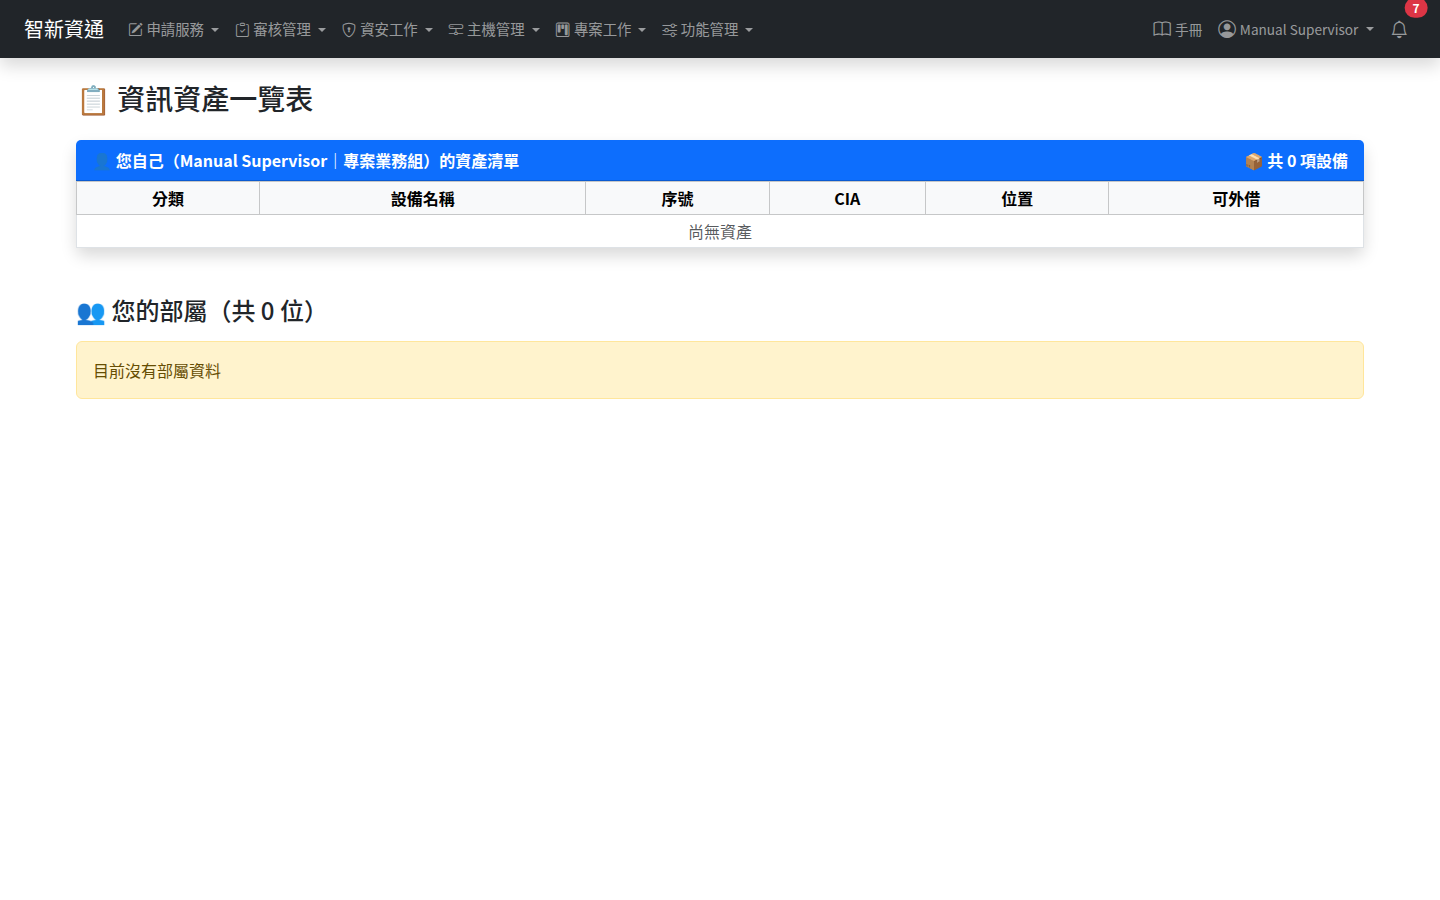The width and height of the screenshot is (1440, 900).
Task: Click the CIA column header
Action: [x=847, y=199]
